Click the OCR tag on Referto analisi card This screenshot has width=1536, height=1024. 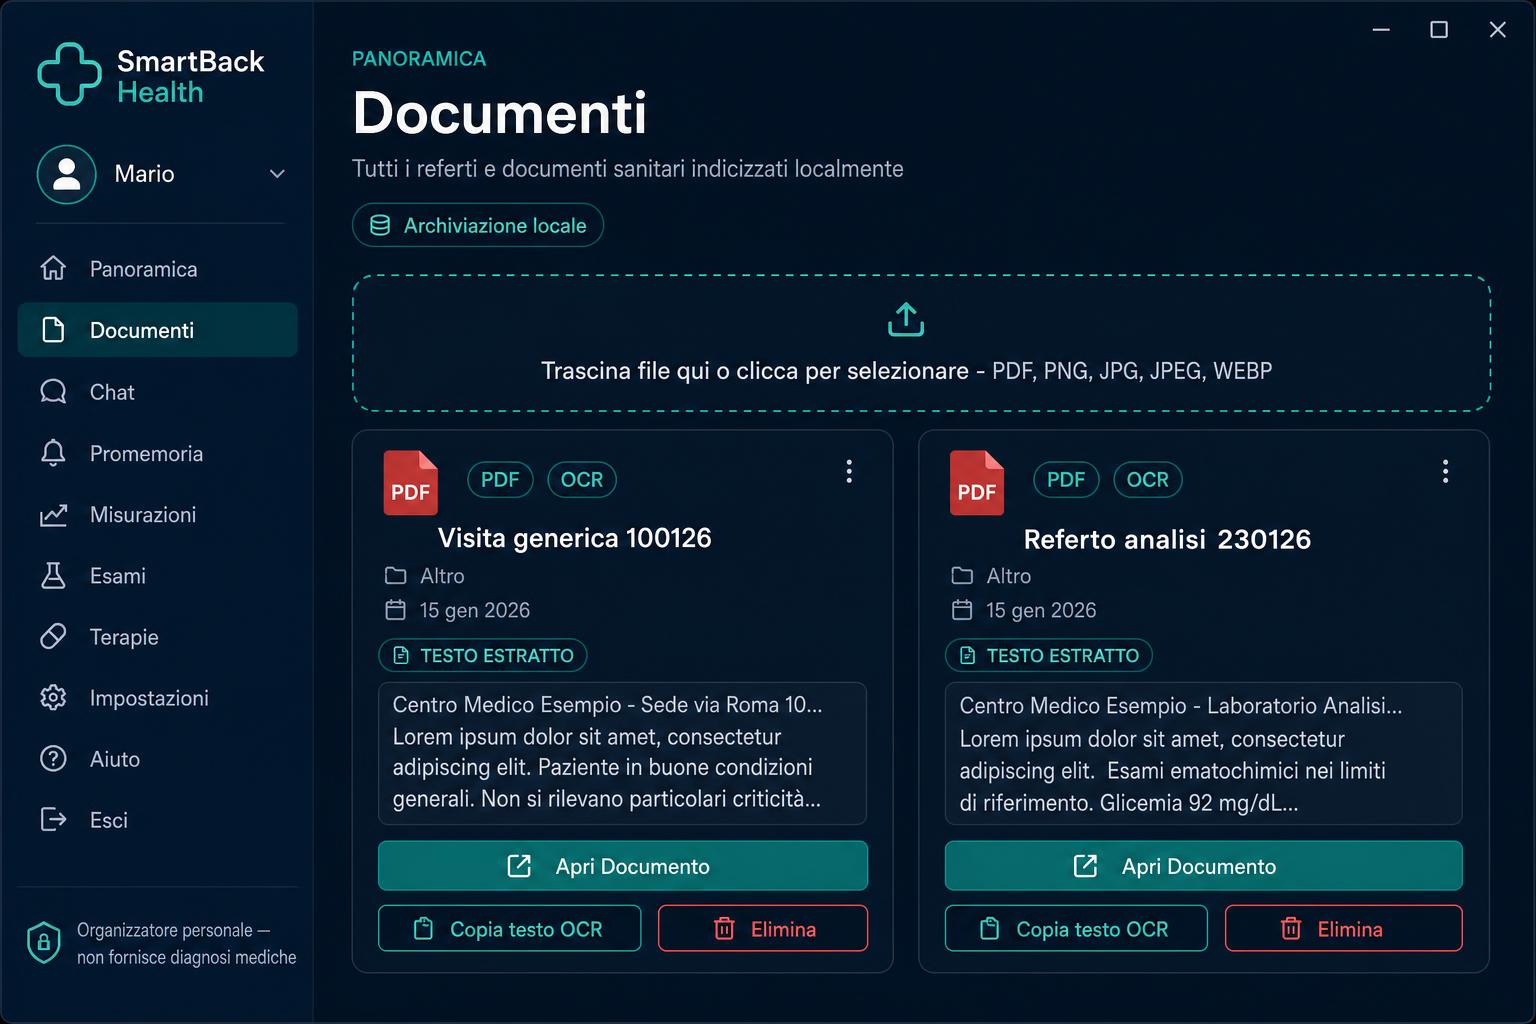click(x=1148, y=480)
